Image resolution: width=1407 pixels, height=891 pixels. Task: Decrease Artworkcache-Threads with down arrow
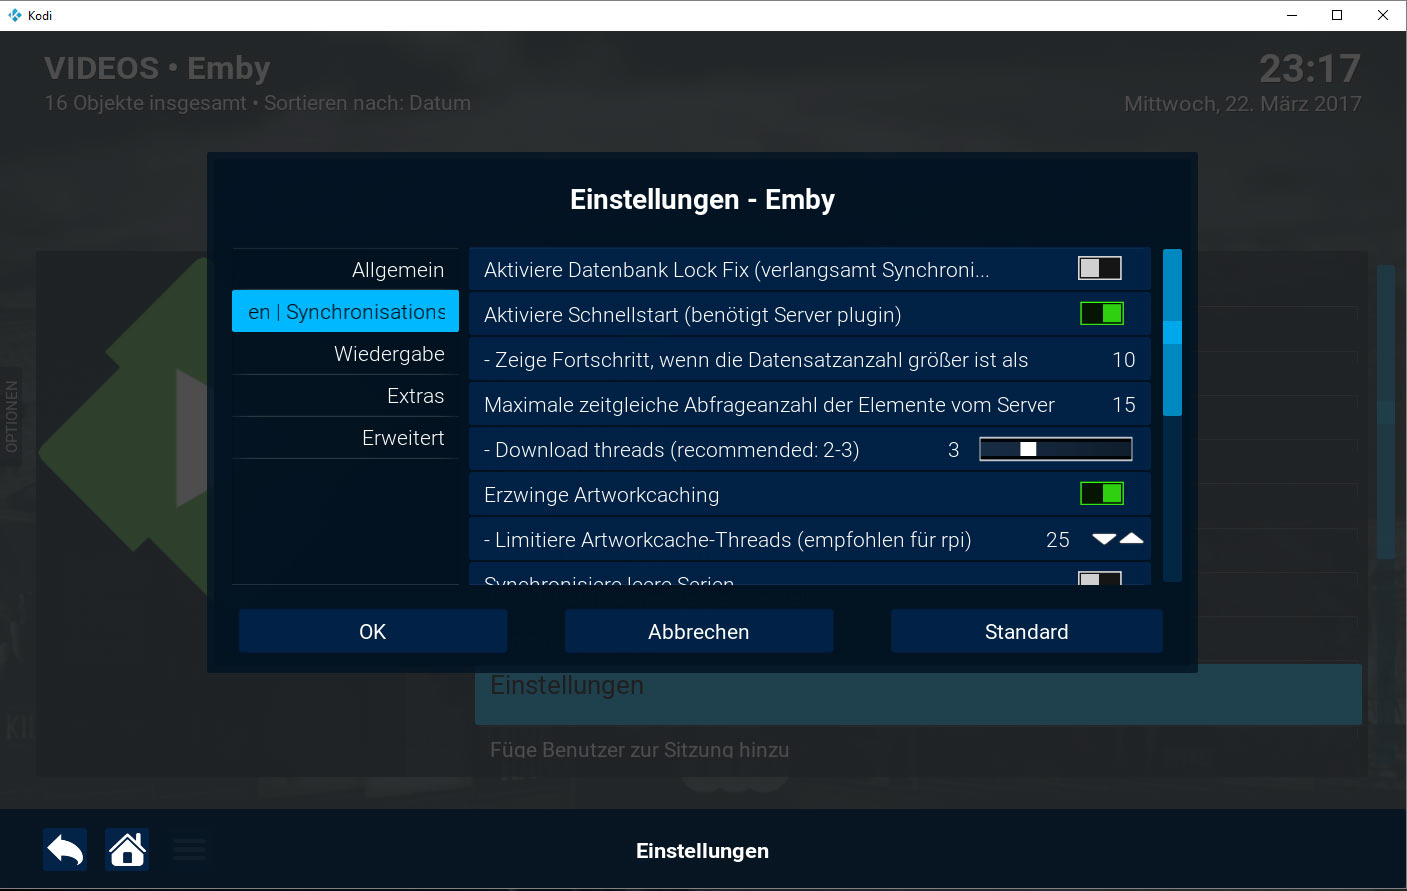(1104, 539)
